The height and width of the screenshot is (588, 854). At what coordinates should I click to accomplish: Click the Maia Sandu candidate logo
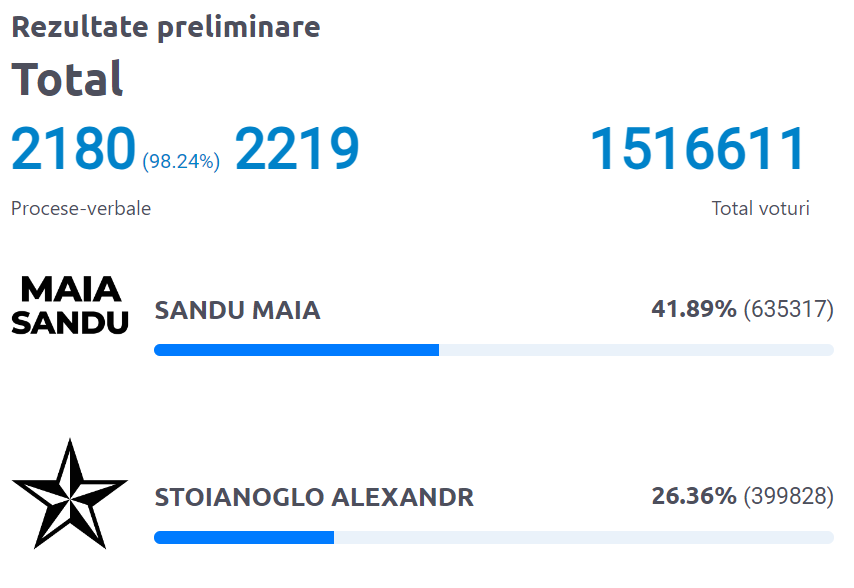[x=70, y=306]
